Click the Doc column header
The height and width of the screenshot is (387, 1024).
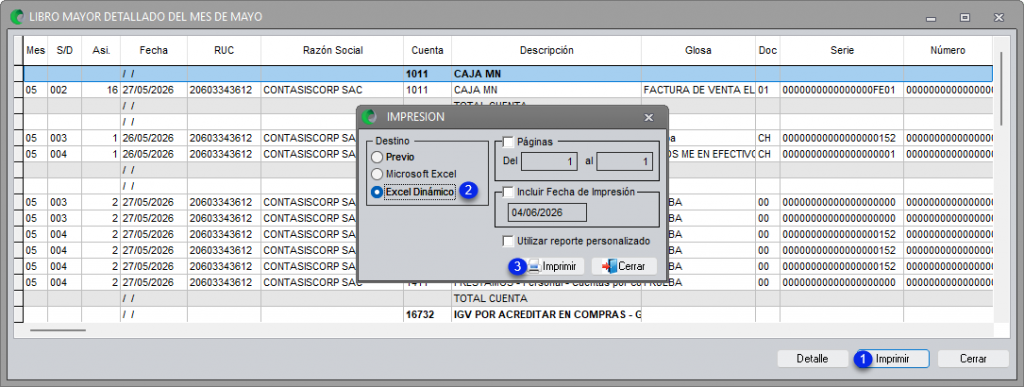(x=767, y=50)
